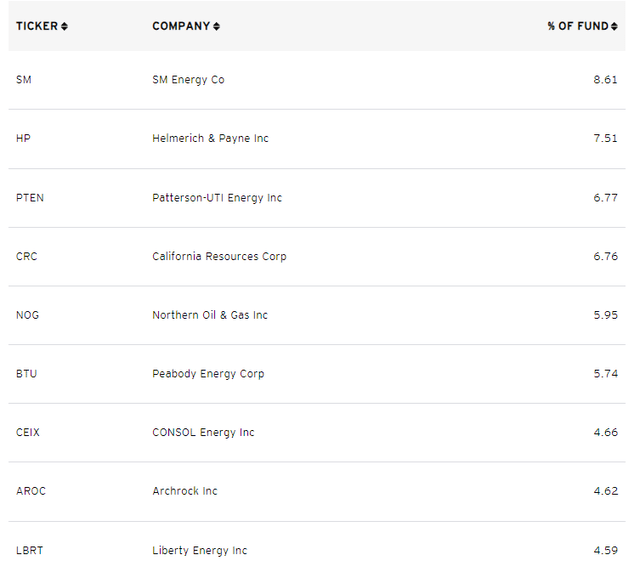This screenshot has width=640, height=572.
Task: Click the % OF FUND sort arrows
Action: [613, 27]
